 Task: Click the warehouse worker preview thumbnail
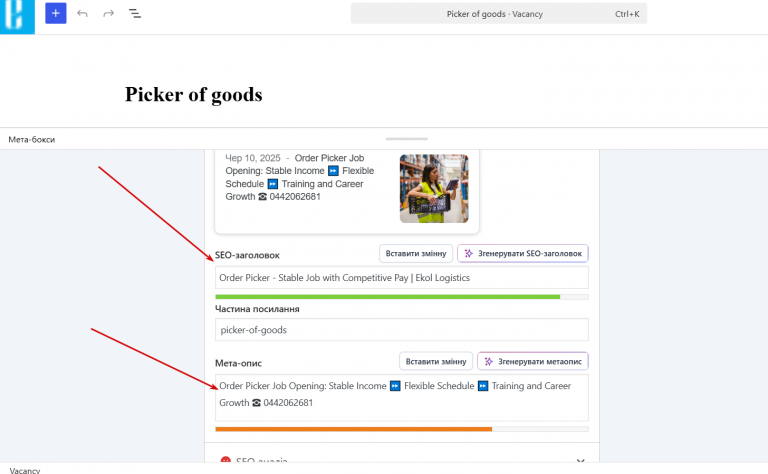pos(434,189)
